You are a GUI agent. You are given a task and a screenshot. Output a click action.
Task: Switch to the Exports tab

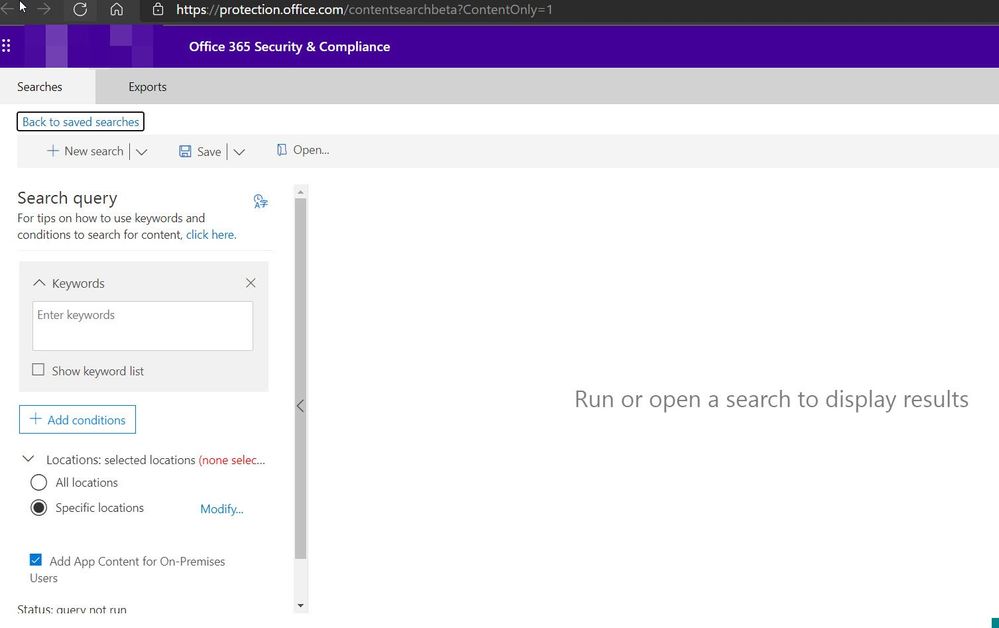pyautogui.click(x=147, y=87)
